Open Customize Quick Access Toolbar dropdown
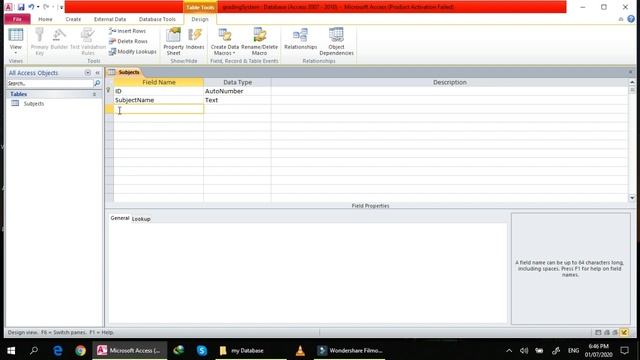The height and width of the screenshot is (360, 640). [x=61, y=7]
